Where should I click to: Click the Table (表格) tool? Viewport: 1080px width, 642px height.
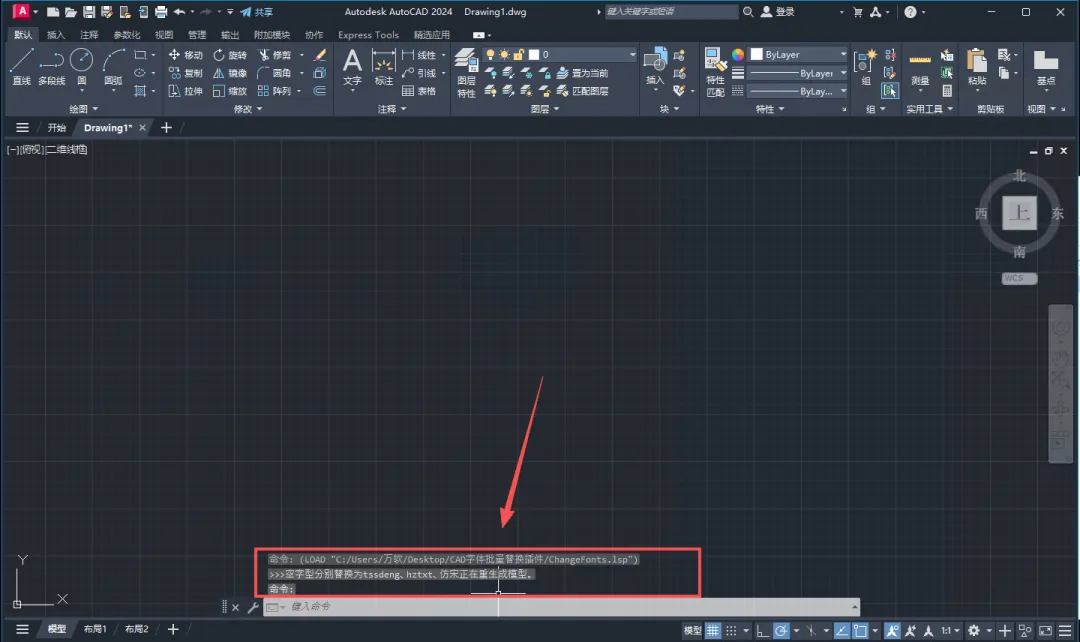coord(418,91)
